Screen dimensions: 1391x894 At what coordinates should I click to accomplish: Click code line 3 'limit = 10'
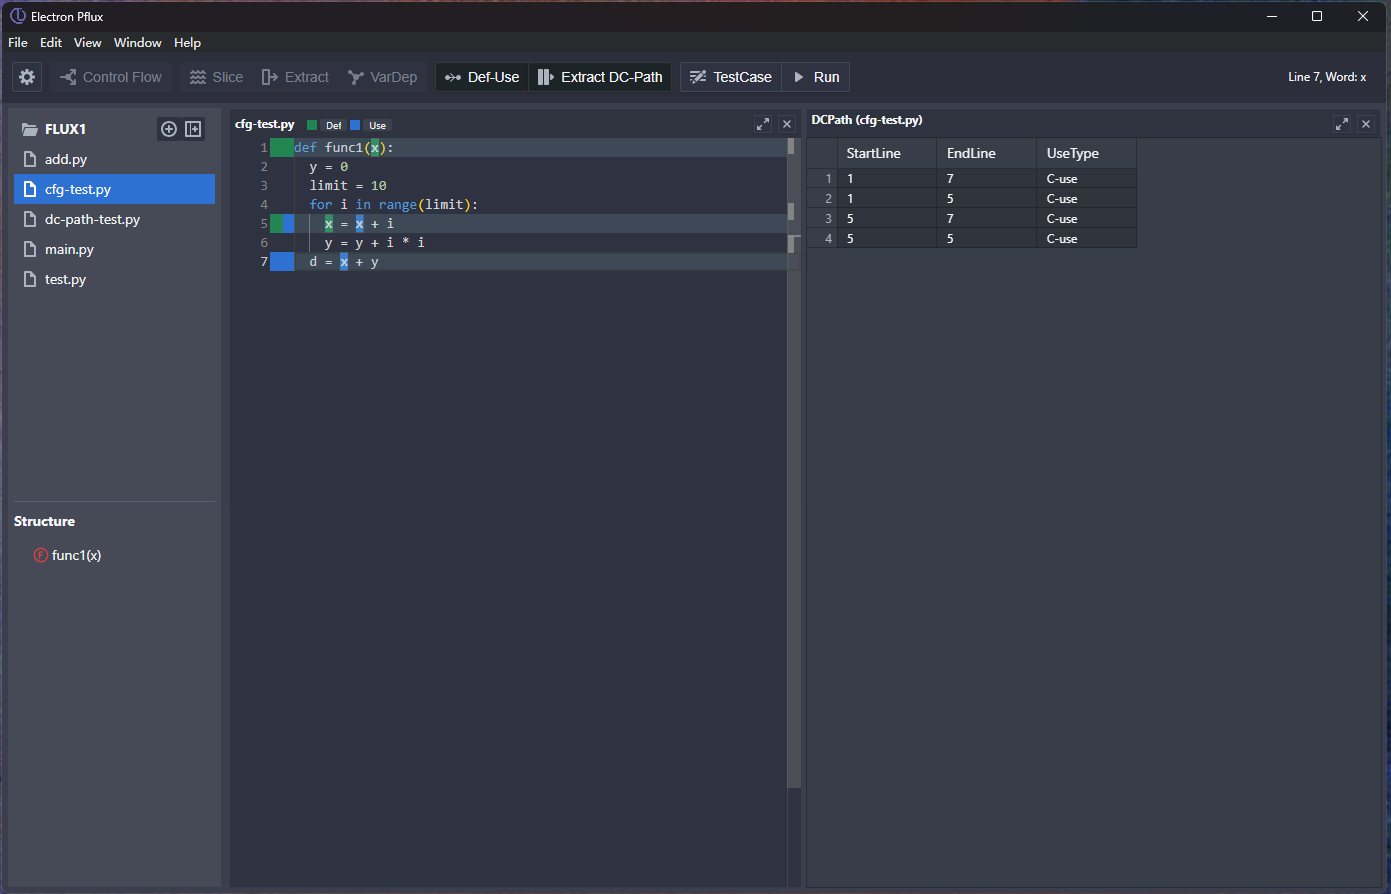pyautogui.click(x=348, y=185)
